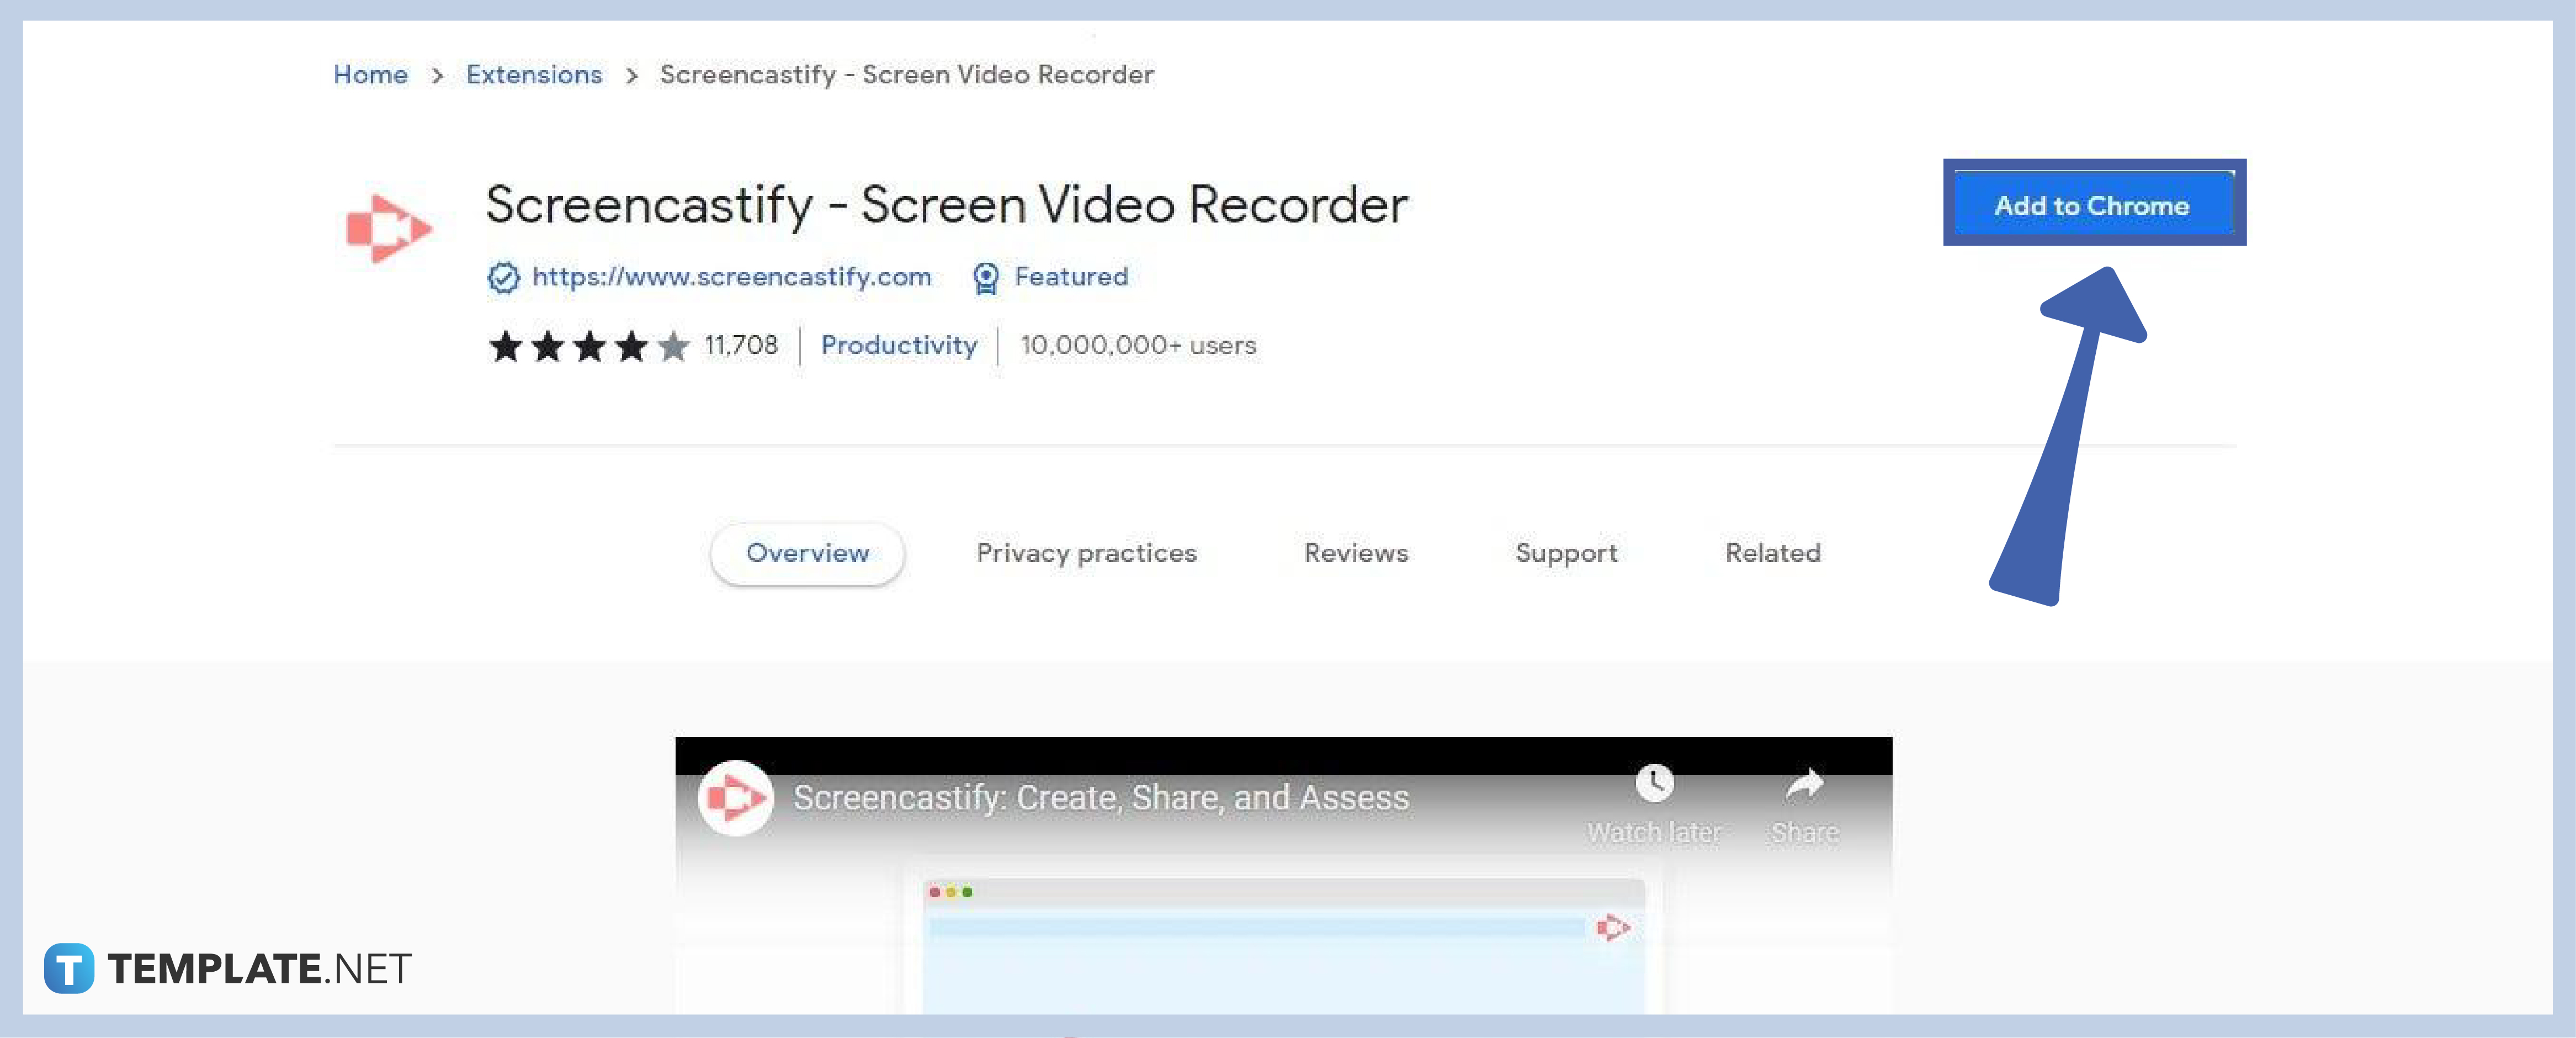Open the Reviews tab
The height and width of the screenshot is (1038, 2576).
point(1355,553)
